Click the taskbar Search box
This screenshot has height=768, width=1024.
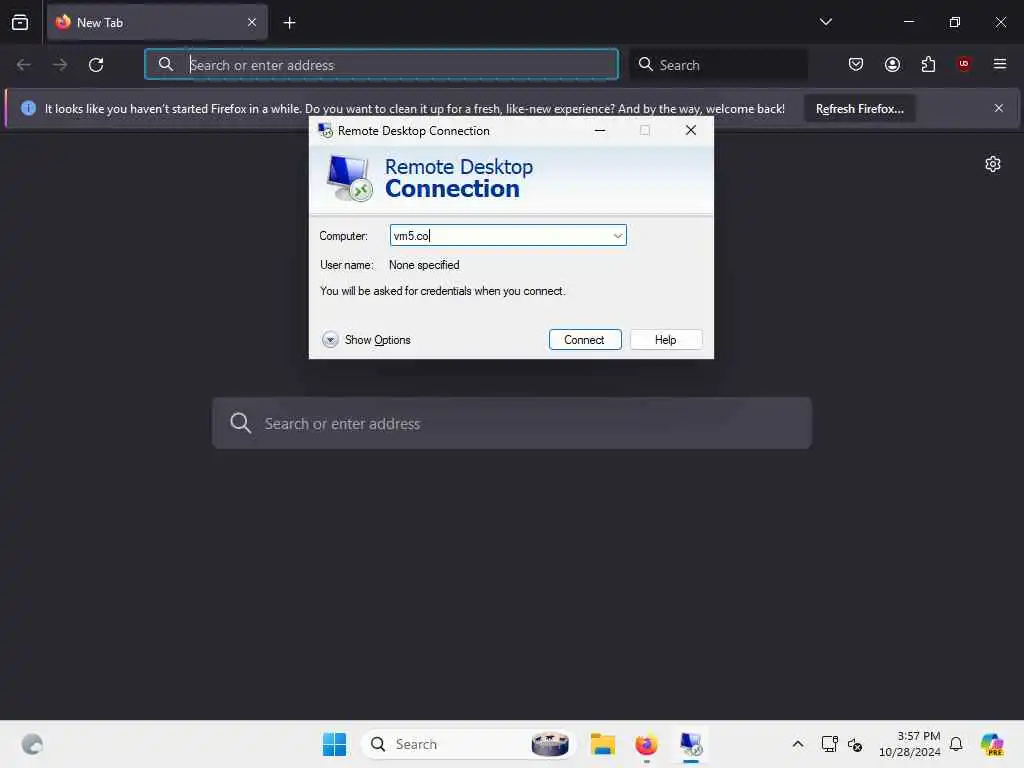(468, 744)
